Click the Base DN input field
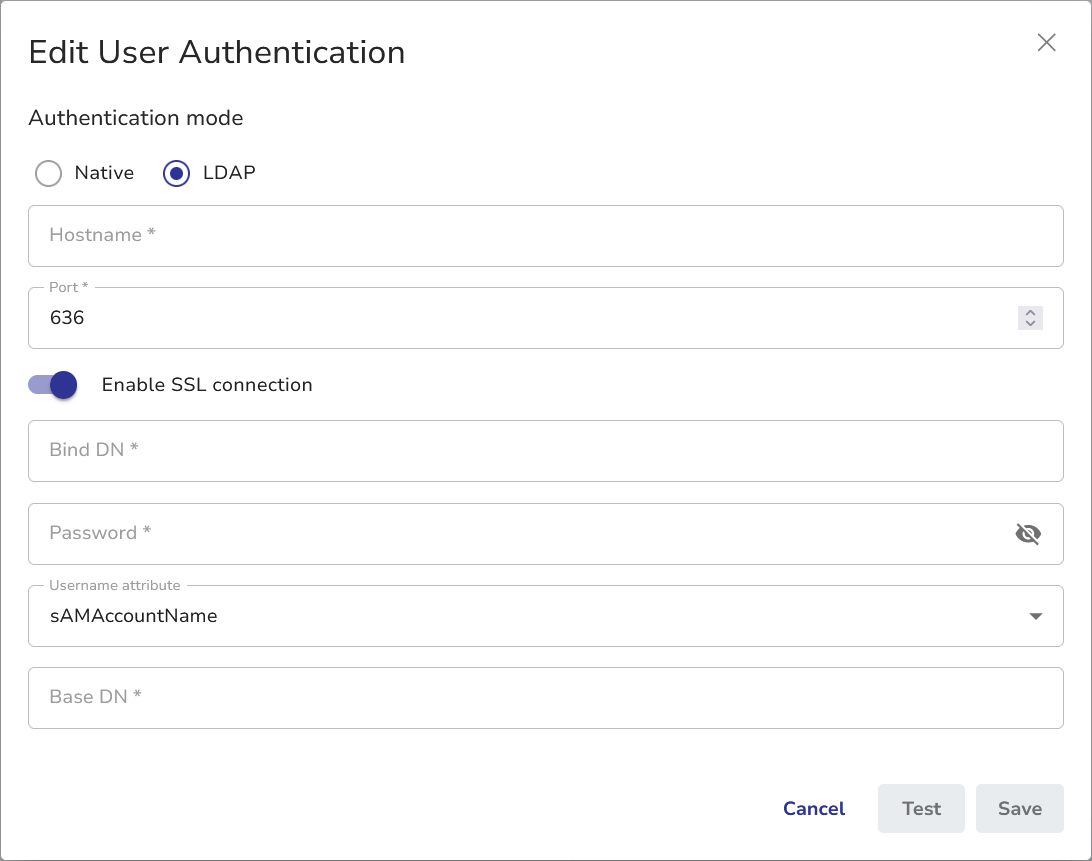Viewport: 1092px width, 861px height. [x=545, y=698]
